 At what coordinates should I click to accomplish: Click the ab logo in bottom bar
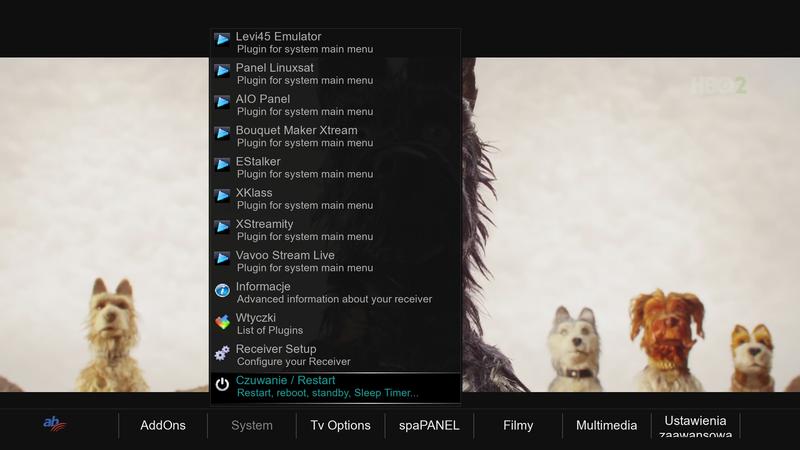55,423
